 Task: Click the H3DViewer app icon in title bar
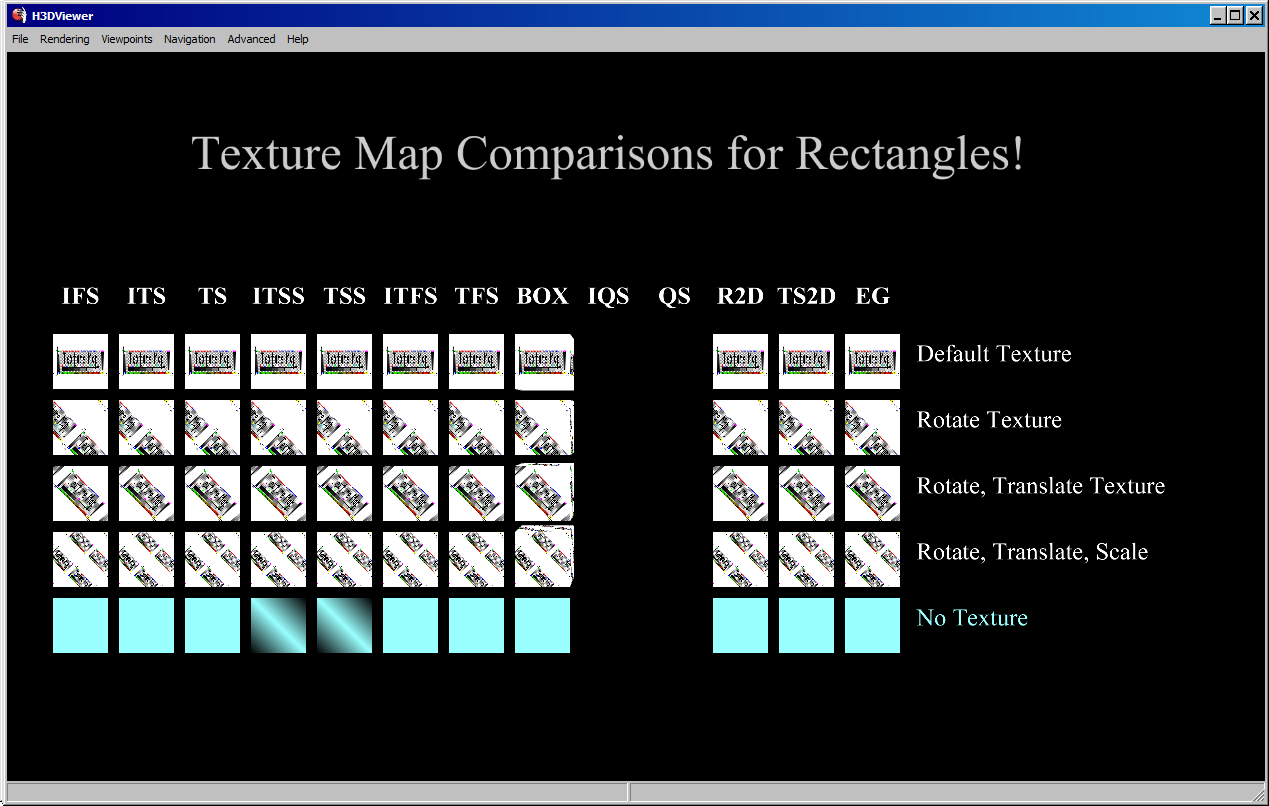coord(18,15)
